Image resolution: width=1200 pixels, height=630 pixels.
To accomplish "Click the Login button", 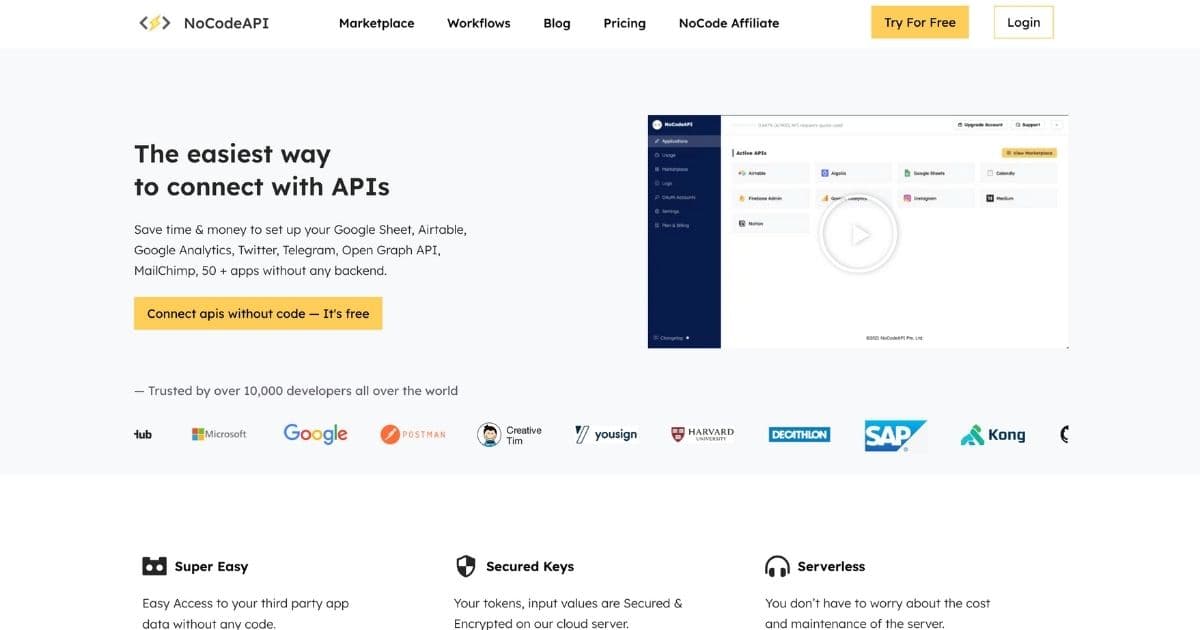I will (1023, 22).
